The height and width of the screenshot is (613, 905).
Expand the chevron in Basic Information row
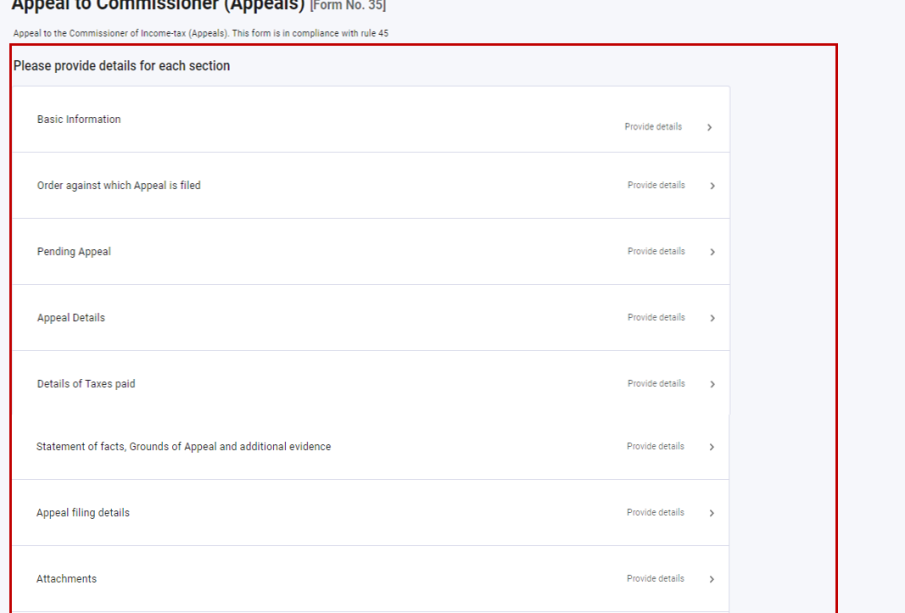point(710,127)
